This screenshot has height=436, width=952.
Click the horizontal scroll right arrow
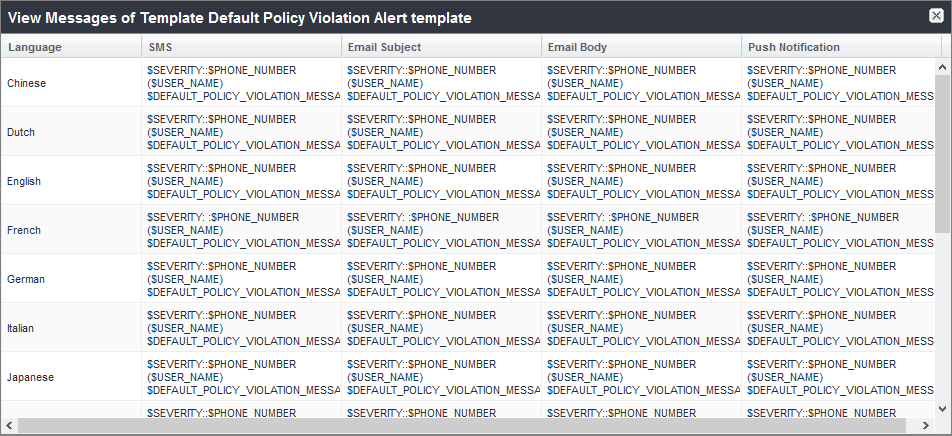[x=928, y=426]
